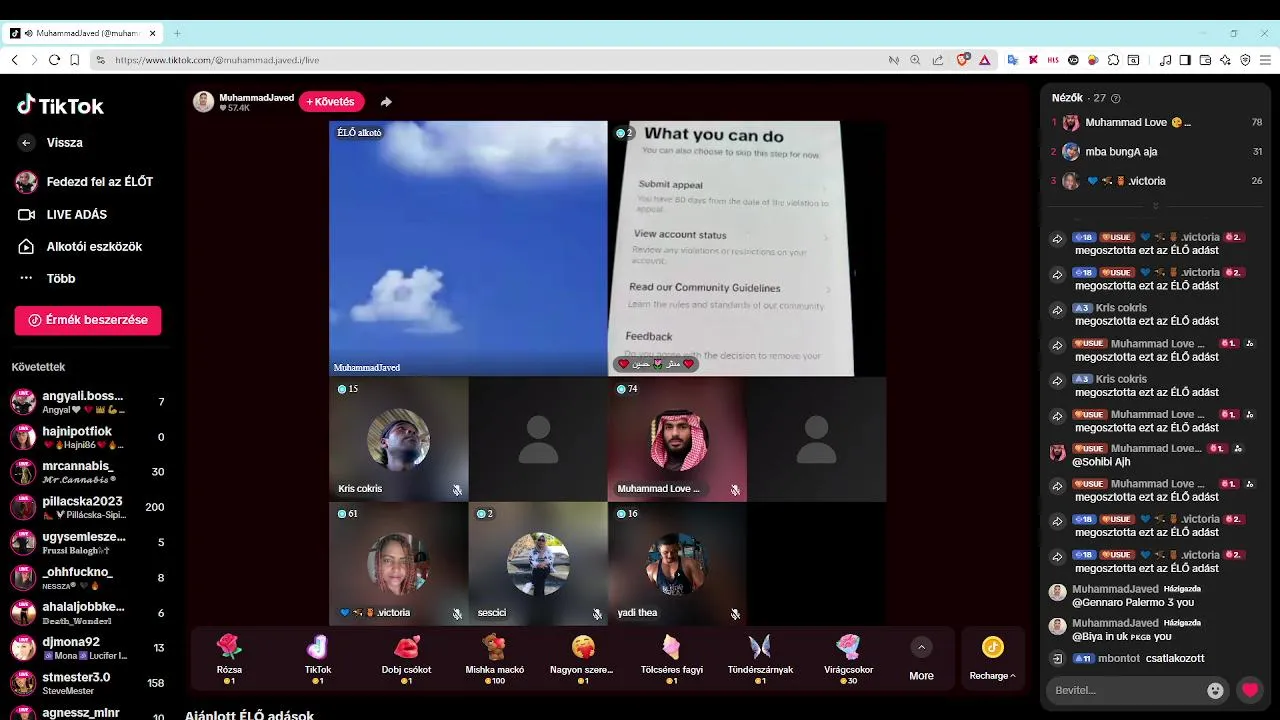Open MuhammadJaved host avatar
Screen dimensions: 1280x720
pos(204,102)
